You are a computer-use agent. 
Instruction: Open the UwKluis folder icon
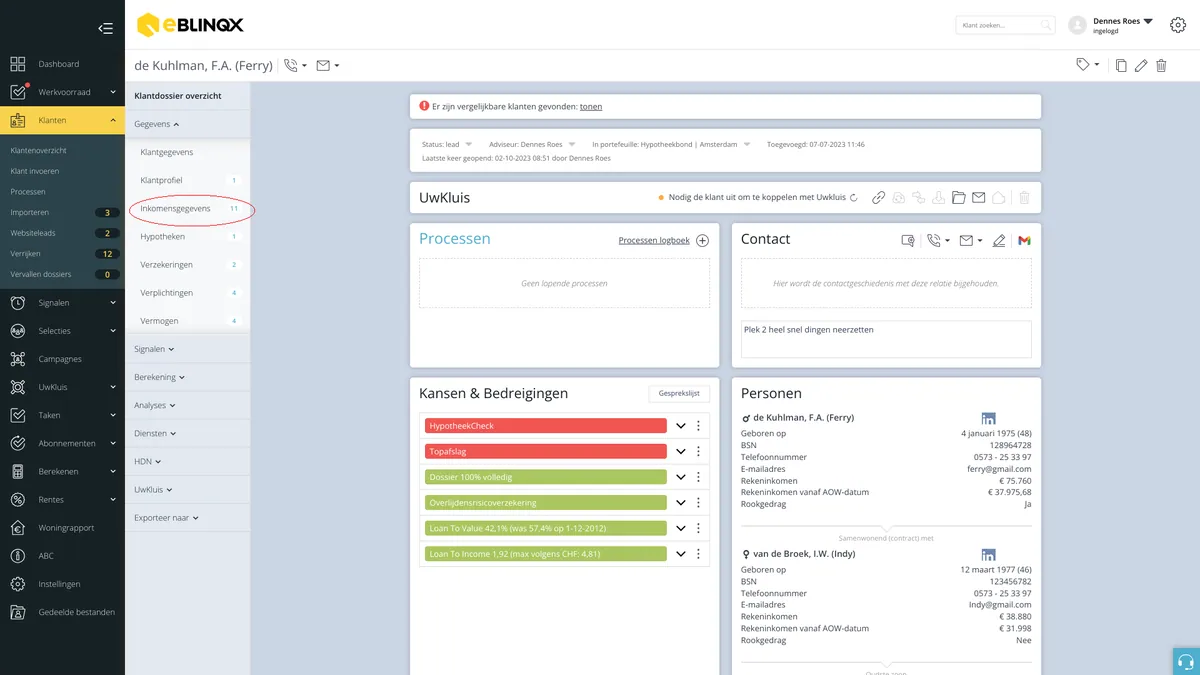click(958, 198)
